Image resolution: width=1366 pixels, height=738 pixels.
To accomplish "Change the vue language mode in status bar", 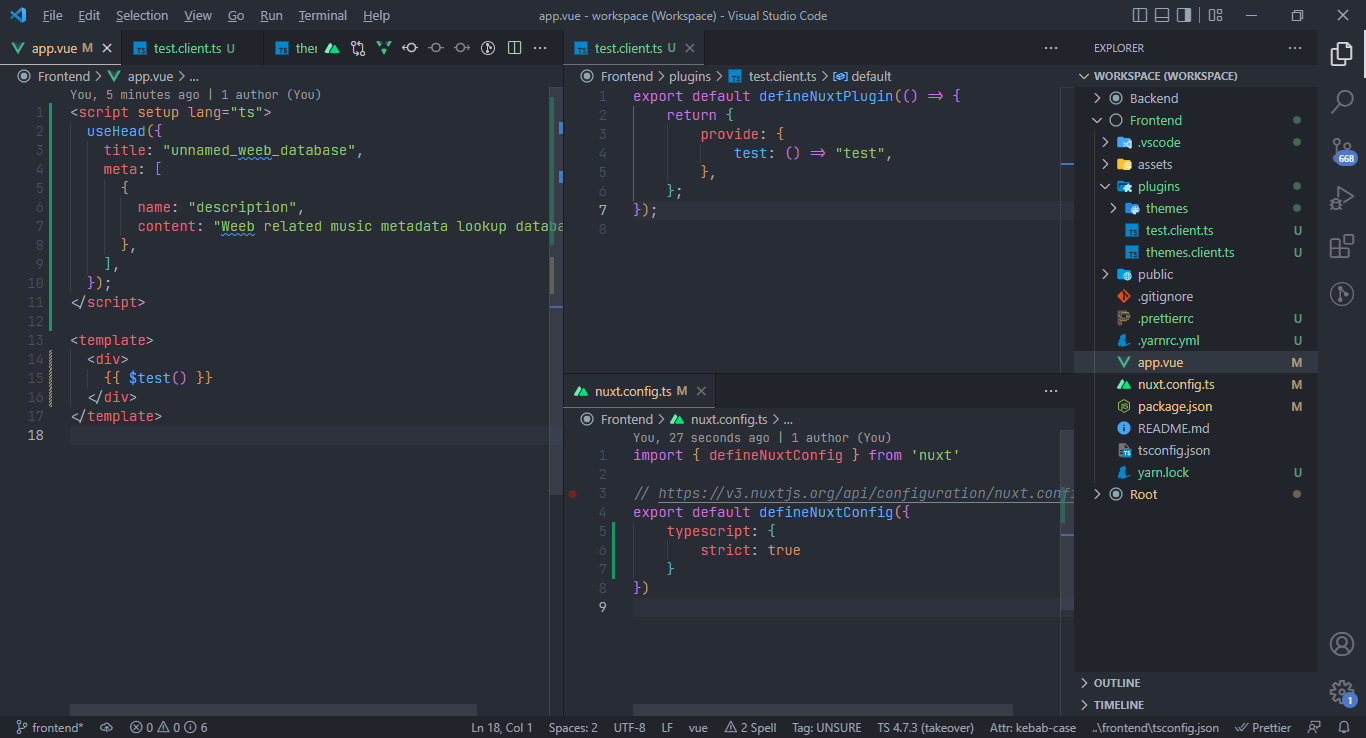I will pyautogui.click(x=698, y=728).
